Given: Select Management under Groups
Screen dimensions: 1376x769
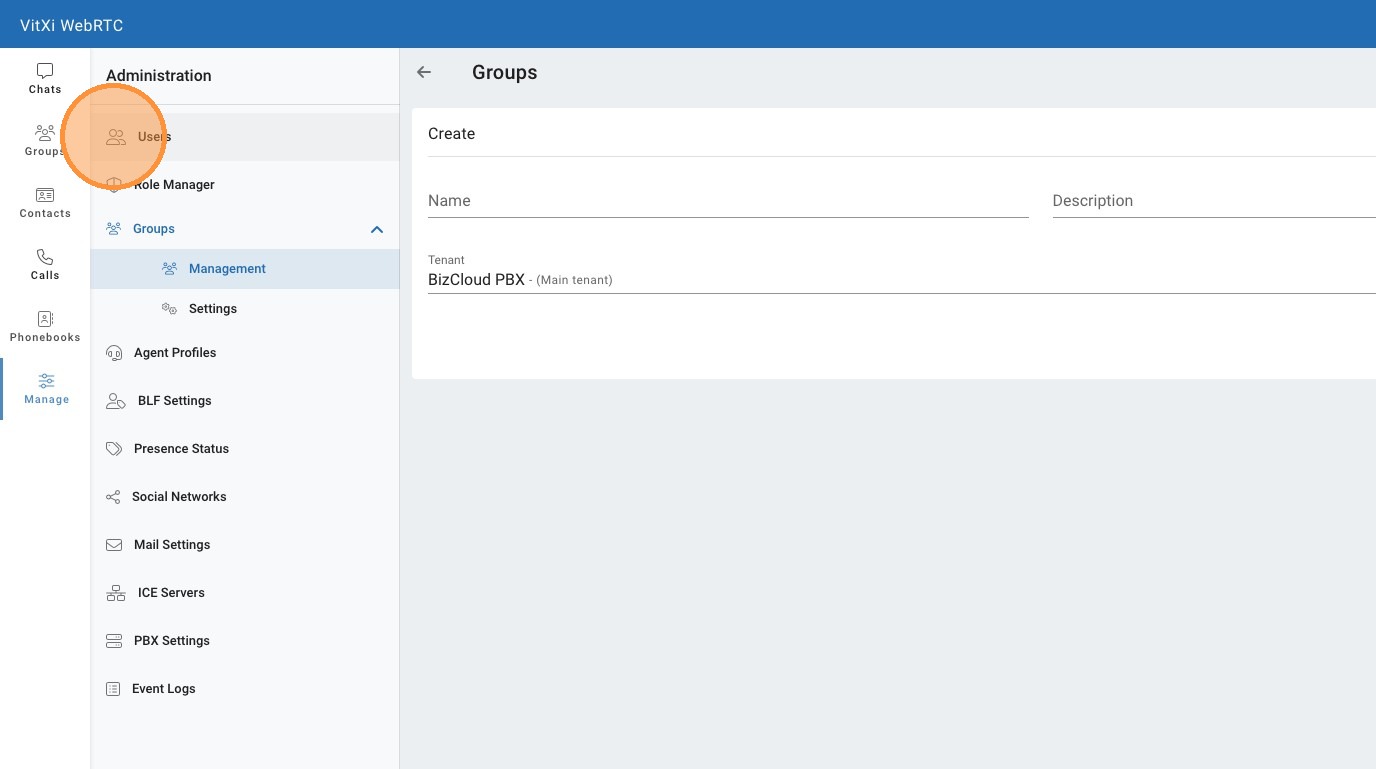Looking at the screenshot, I should 227,269.
